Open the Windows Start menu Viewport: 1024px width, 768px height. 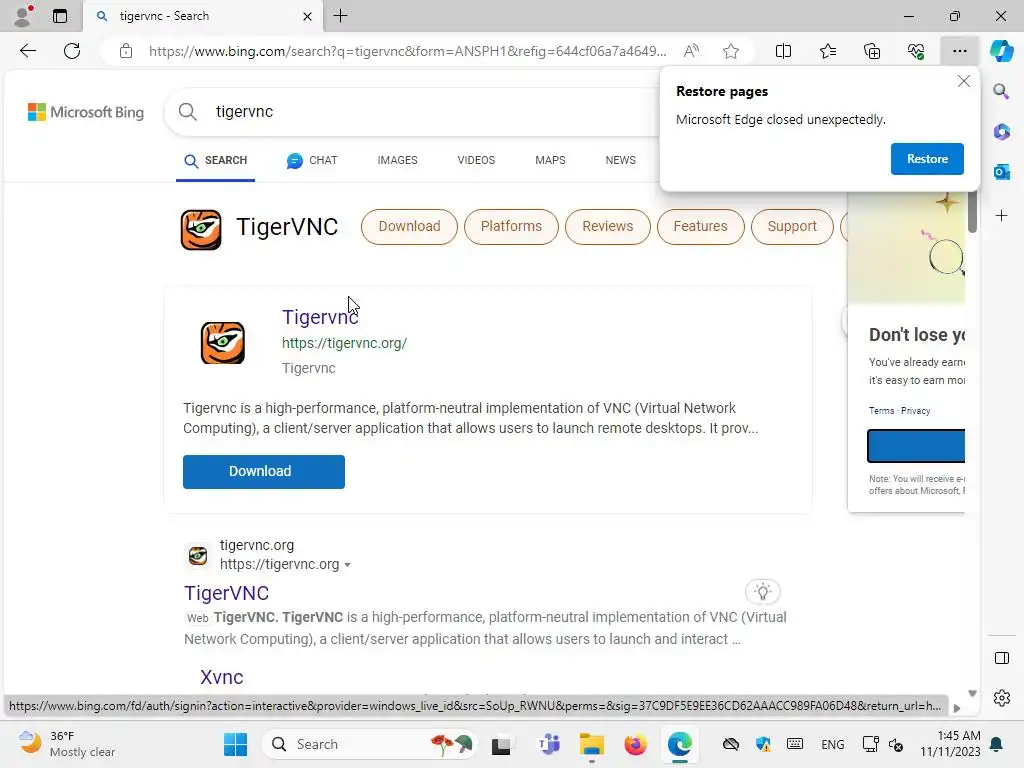click(x=235, y=744)
